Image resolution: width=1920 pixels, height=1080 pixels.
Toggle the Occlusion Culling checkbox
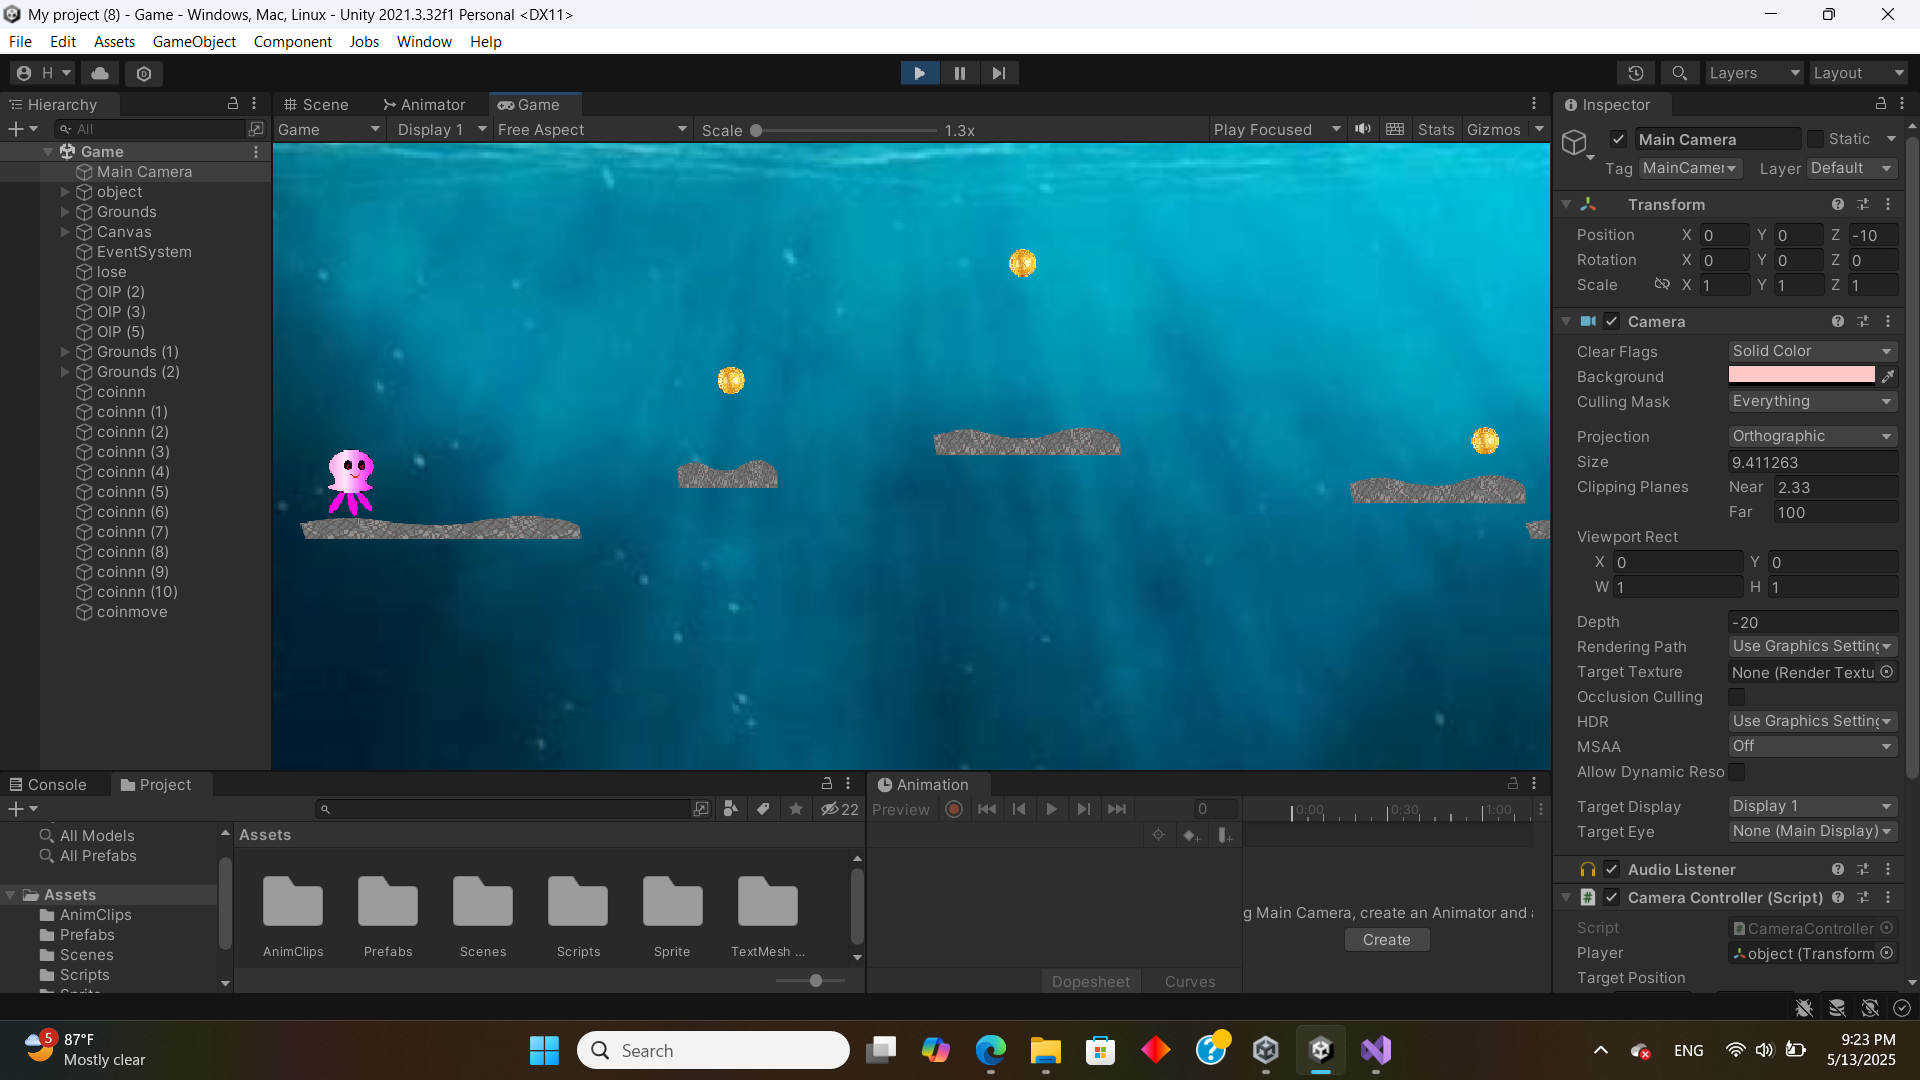pos(1737,696)
